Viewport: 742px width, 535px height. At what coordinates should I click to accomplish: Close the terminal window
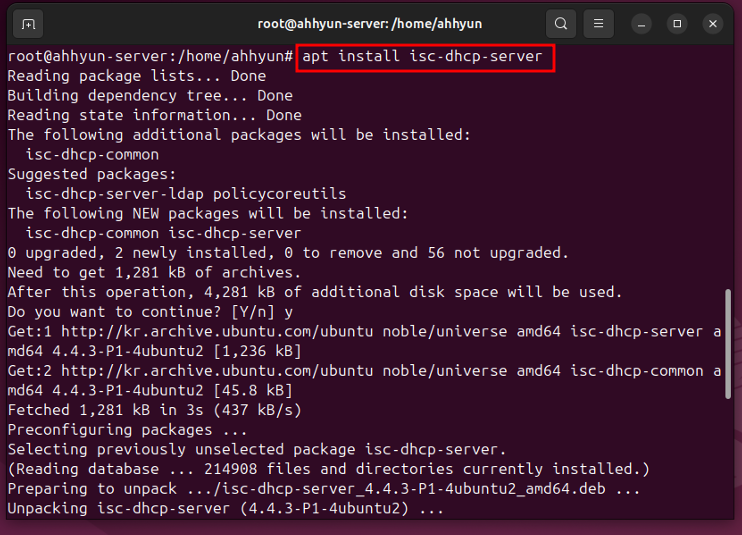tap(713, 24)
